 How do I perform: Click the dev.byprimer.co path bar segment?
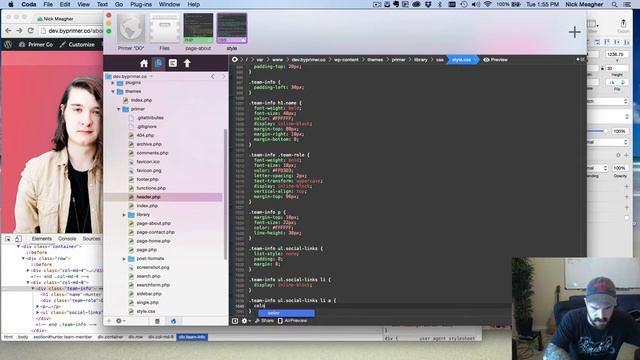309,60
